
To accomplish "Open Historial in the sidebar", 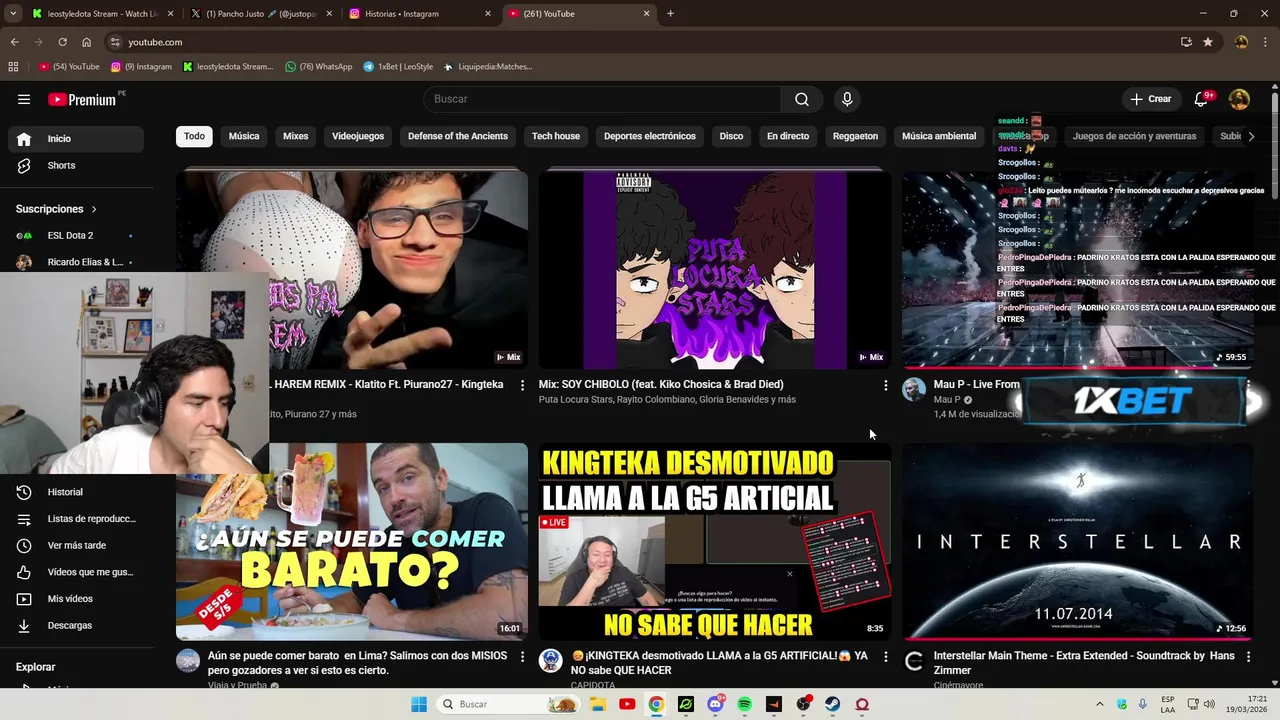I will pos(76,492).
